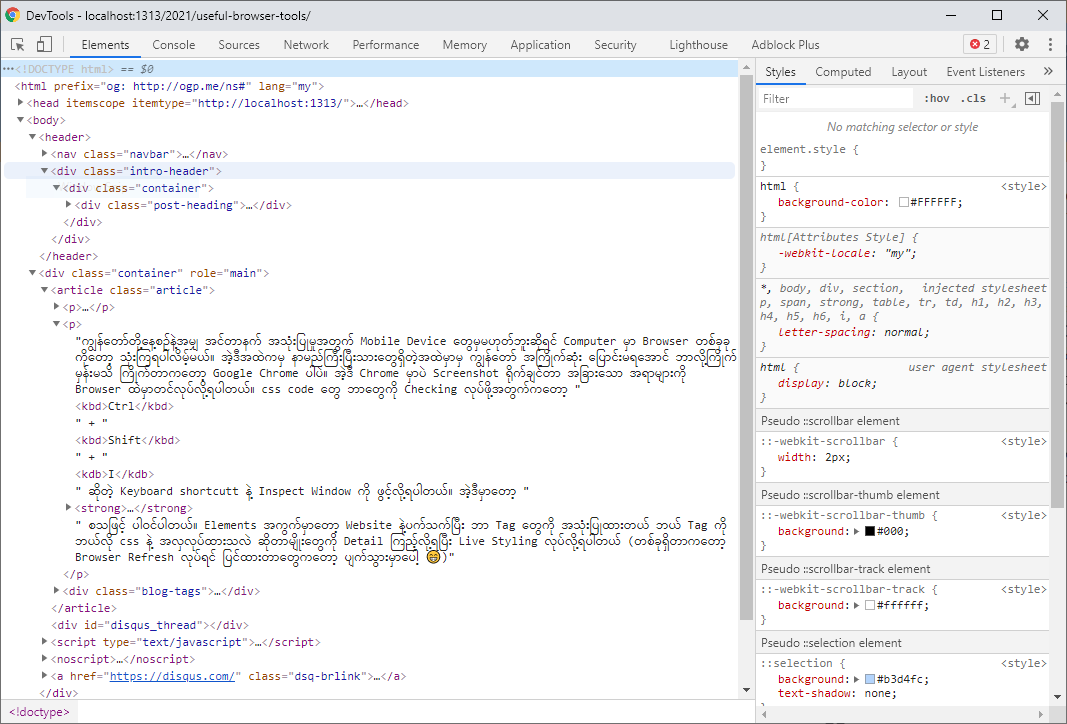
Task: Expand the head element node
Action: [20, 103]
